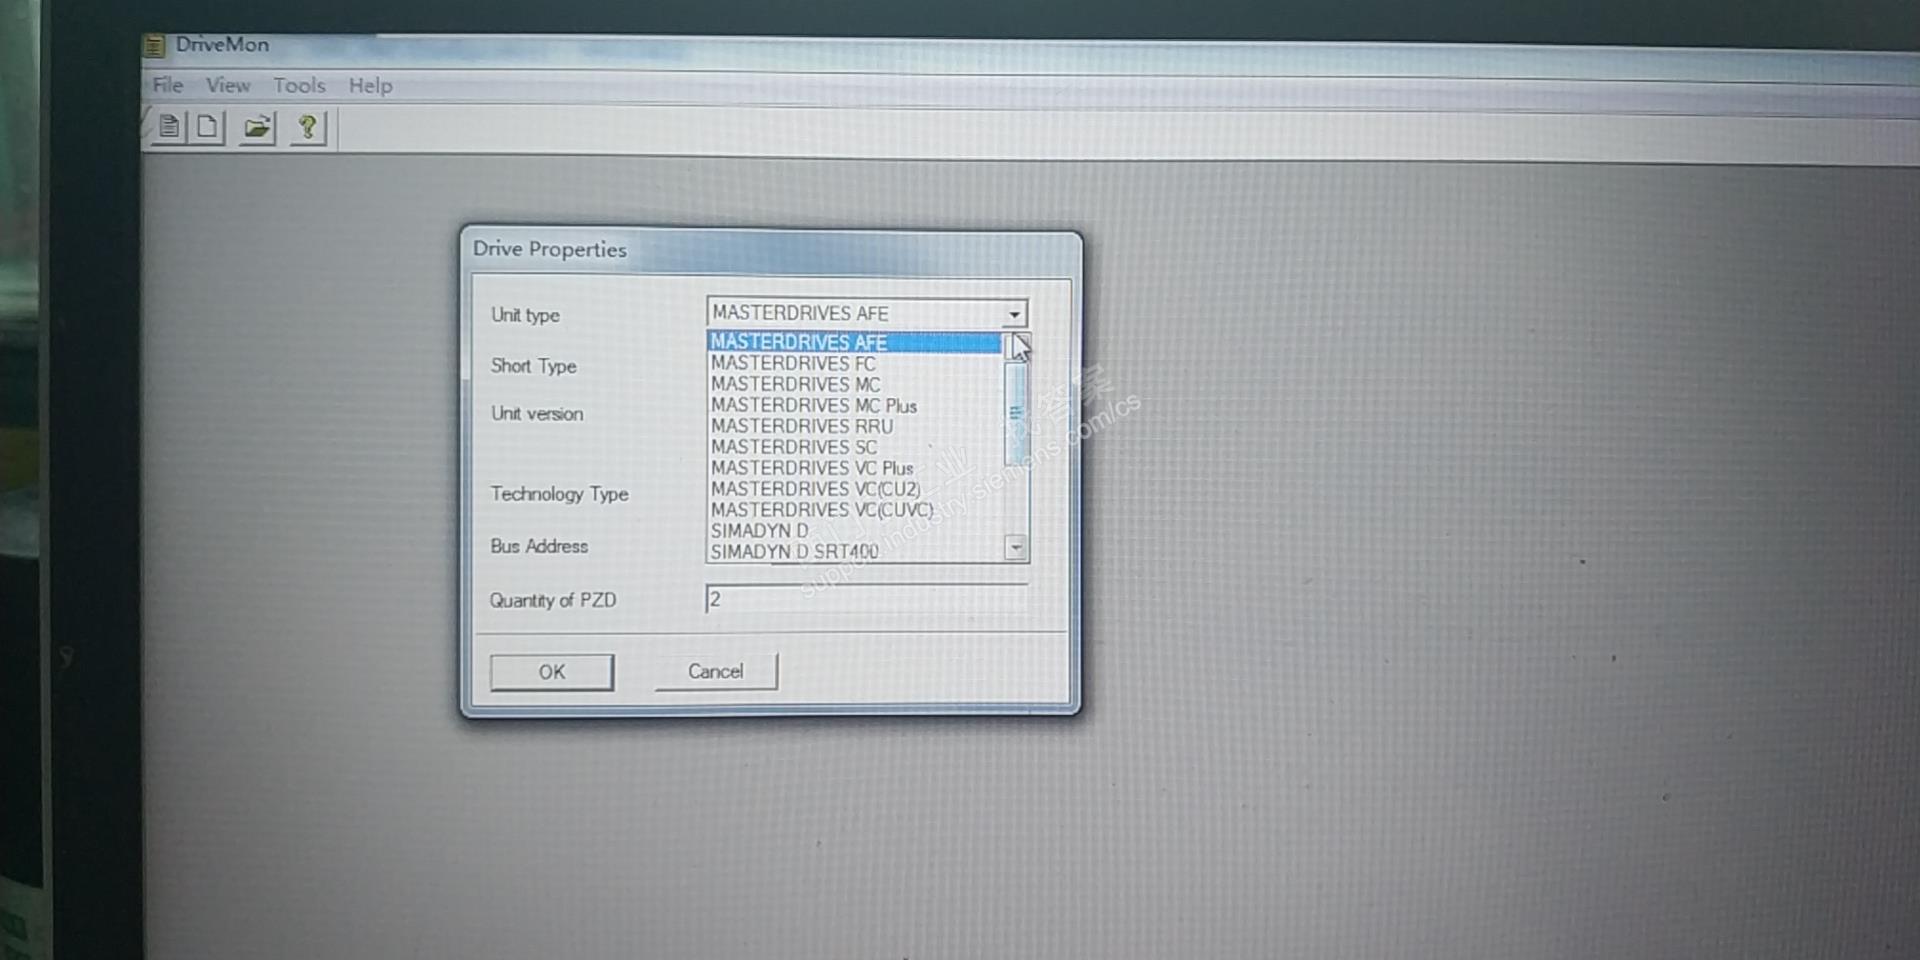
Task: Select MASTERDRIVES MC from the list
Action: tap(854, 384)
